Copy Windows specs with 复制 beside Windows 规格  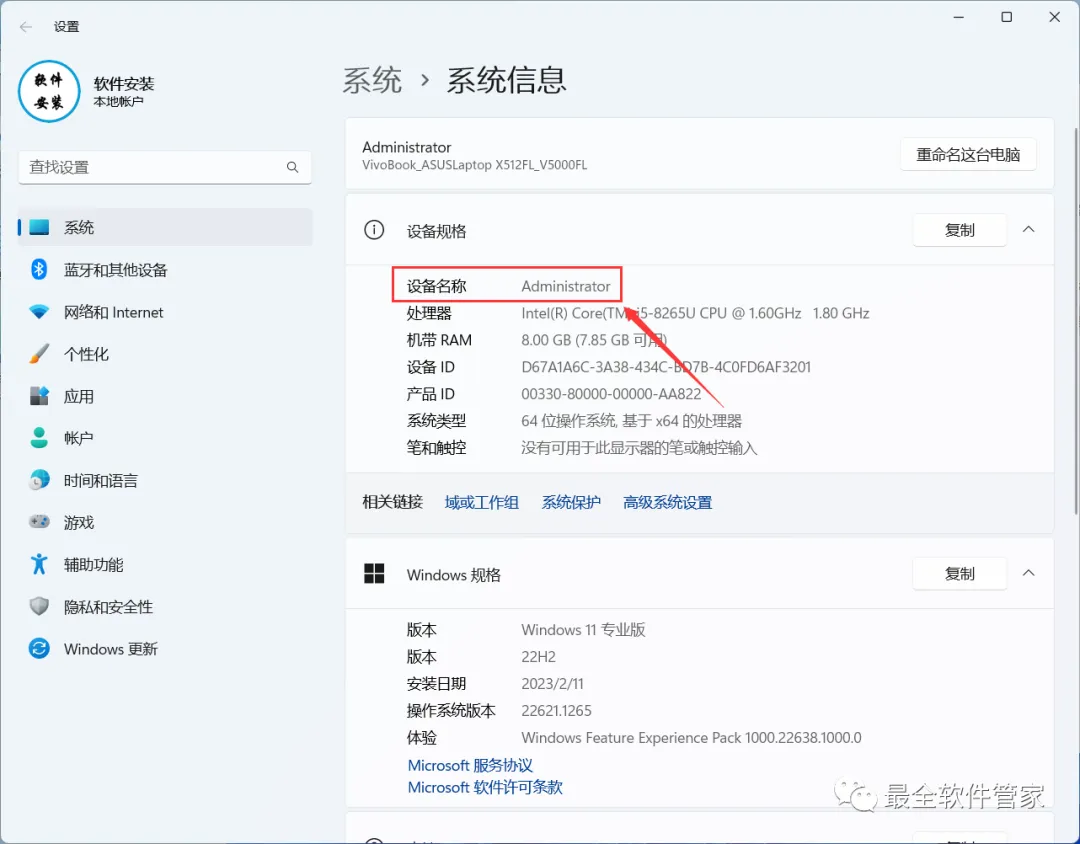coord(959,574)
